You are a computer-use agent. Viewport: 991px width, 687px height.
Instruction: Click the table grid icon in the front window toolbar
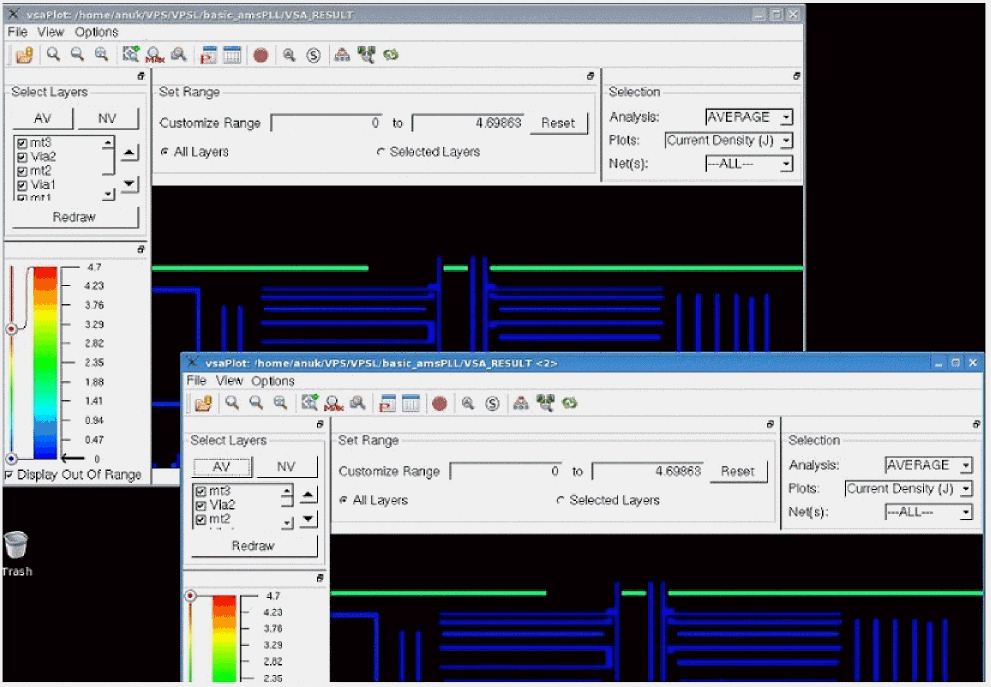410,403
